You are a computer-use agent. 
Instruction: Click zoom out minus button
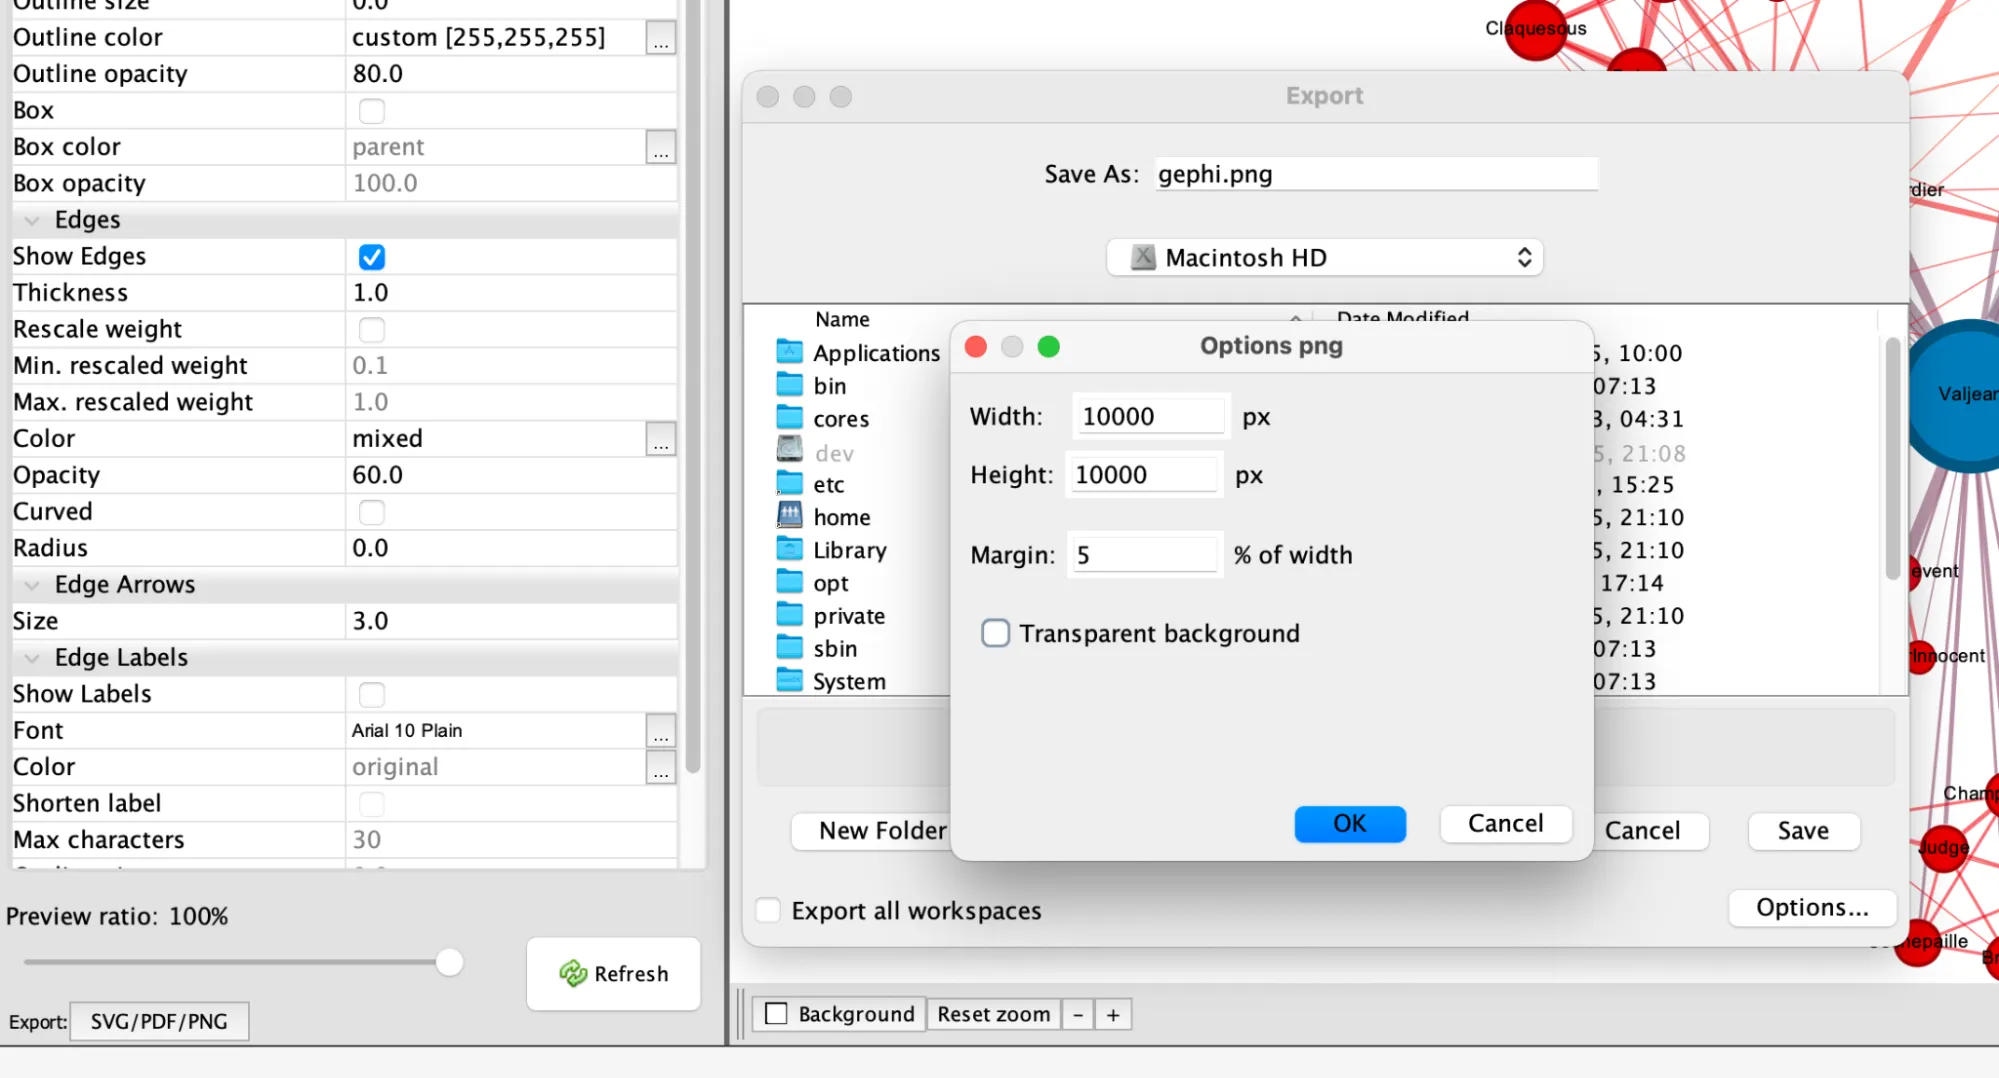point(1078,1014)
